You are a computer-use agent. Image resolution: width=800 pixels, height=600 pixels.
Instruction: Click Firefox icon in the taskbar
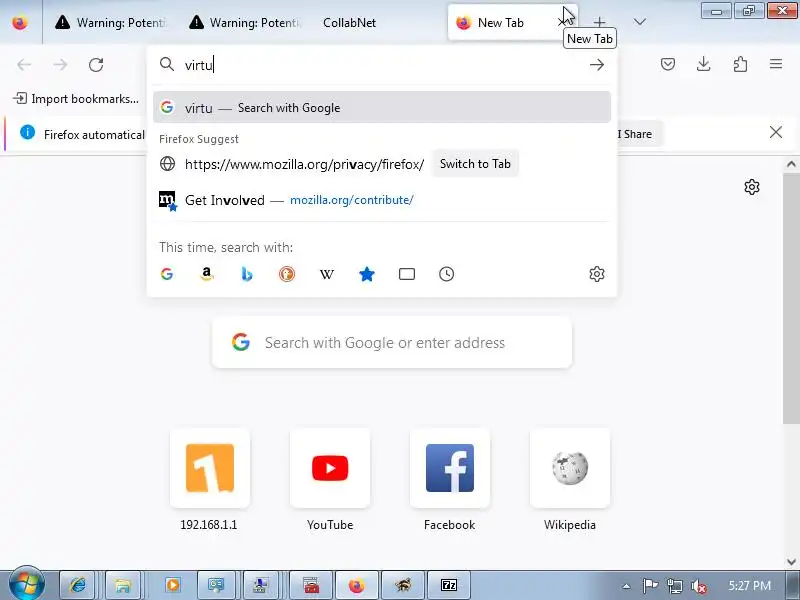tap(357, 585)
